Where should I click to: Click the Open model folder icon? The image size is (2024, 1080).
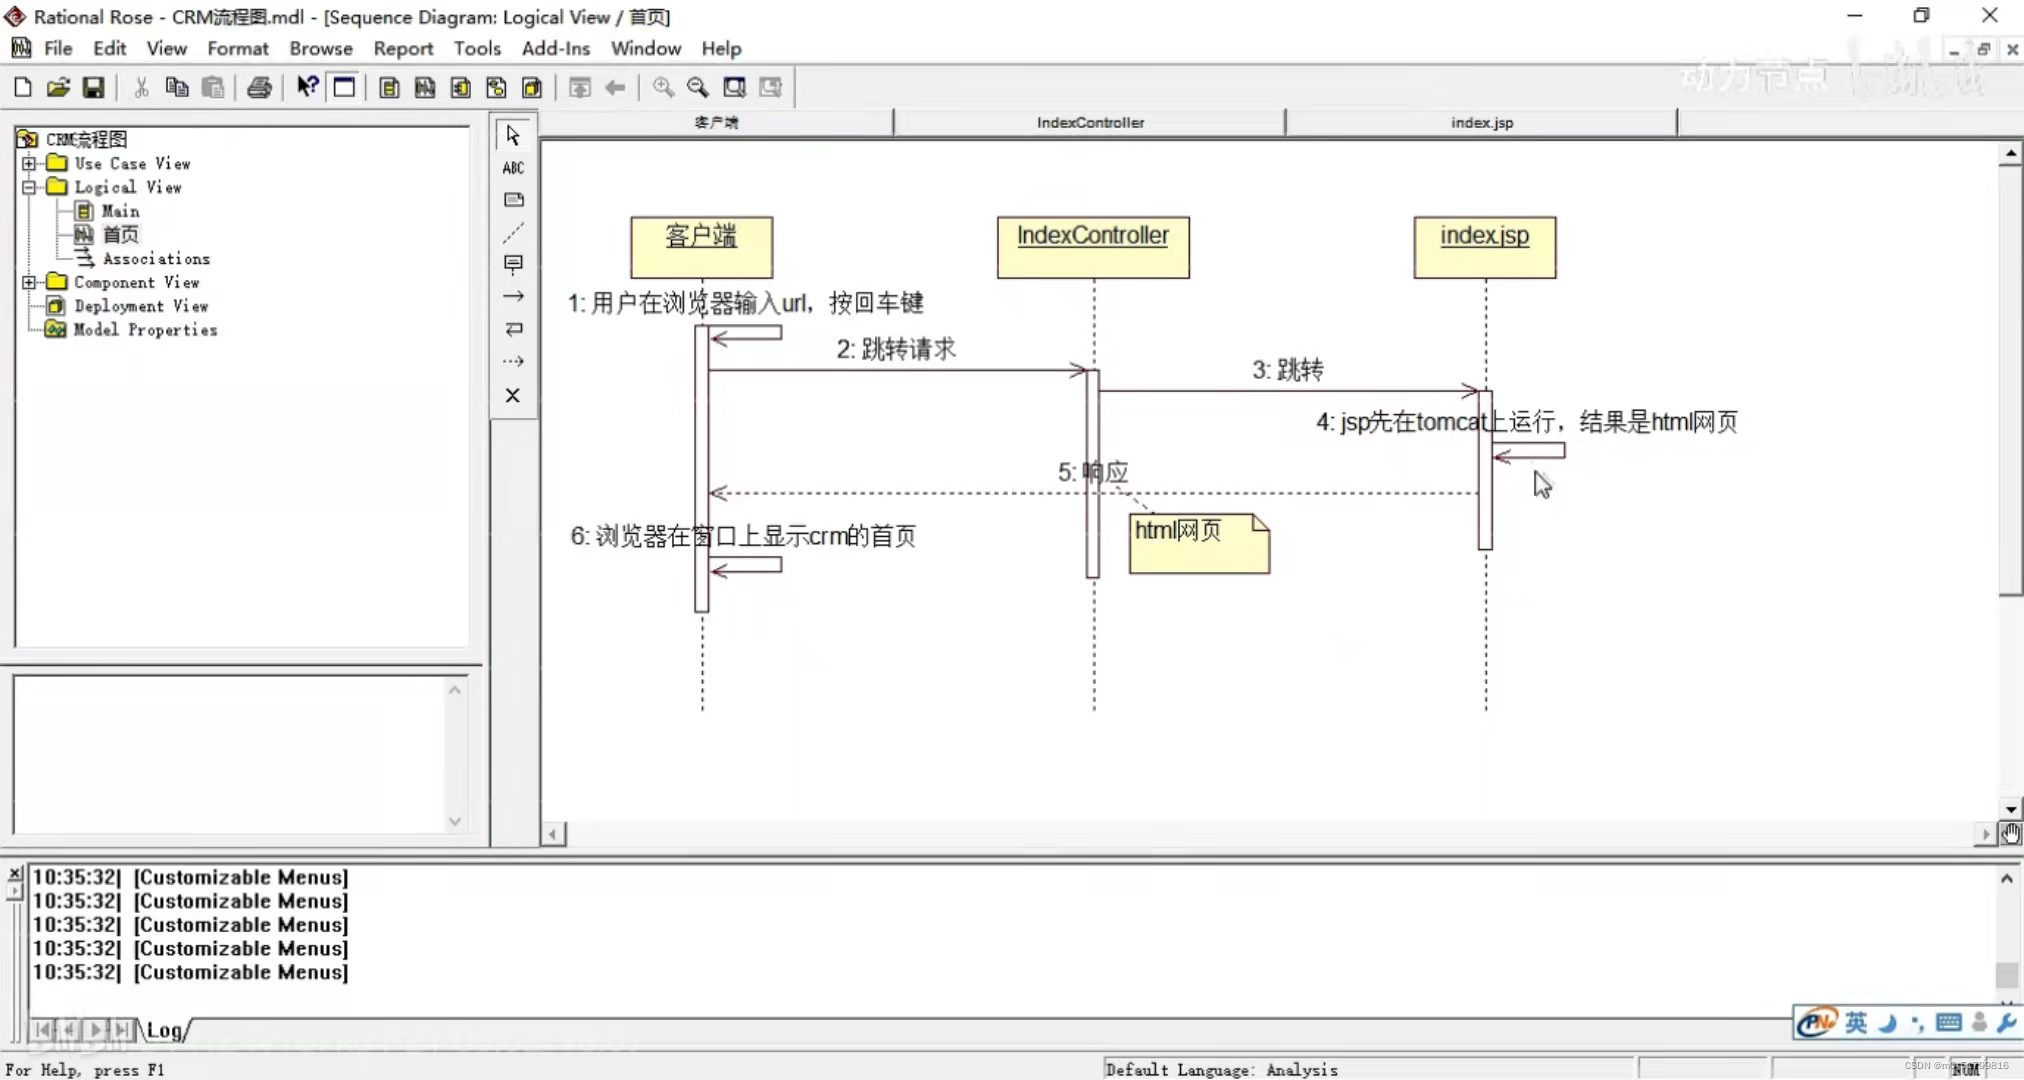58,88
